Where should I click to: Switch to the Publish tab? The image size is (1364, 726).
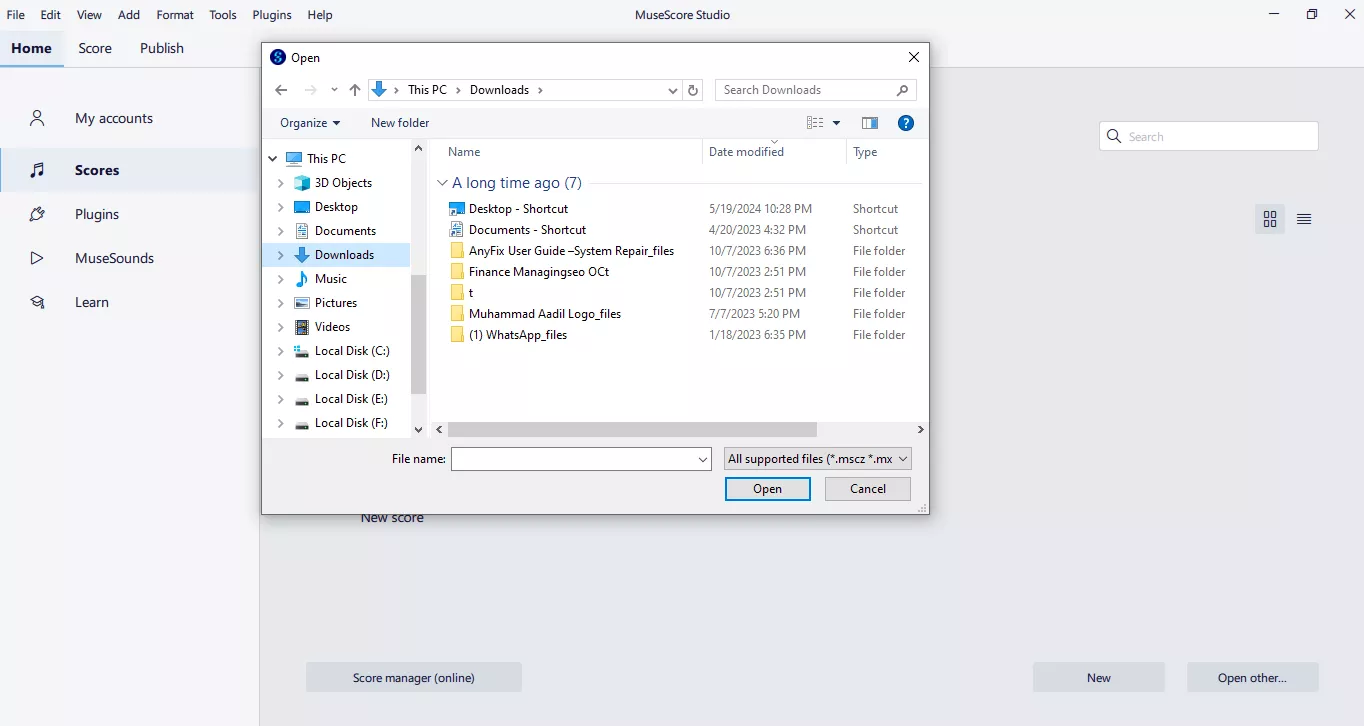pyautogui.click(x=161, y=48)
